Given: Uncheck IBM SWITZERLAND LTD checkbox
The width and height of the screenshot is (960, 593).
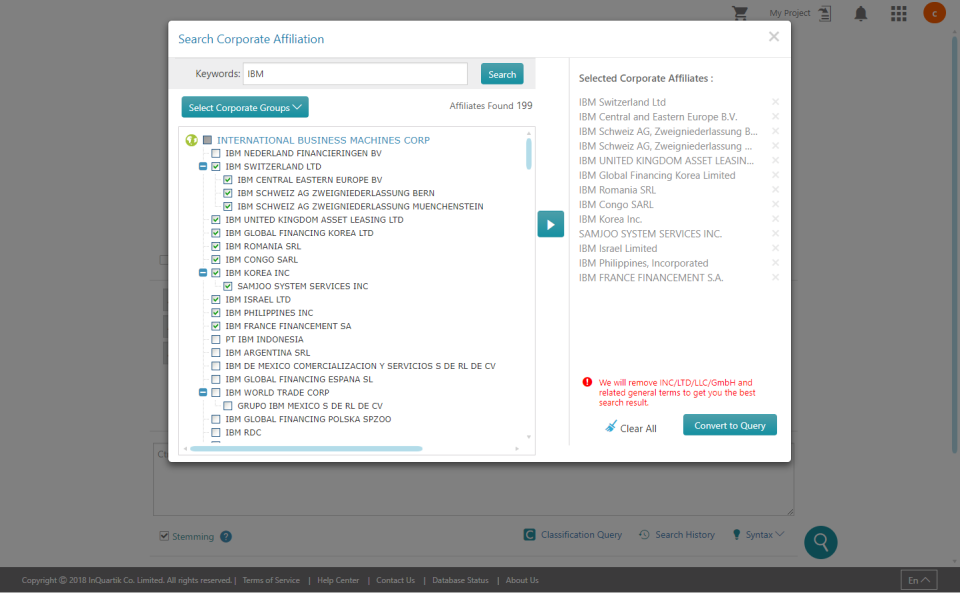Looking at the screenshot, I should [x=216, y=166].
